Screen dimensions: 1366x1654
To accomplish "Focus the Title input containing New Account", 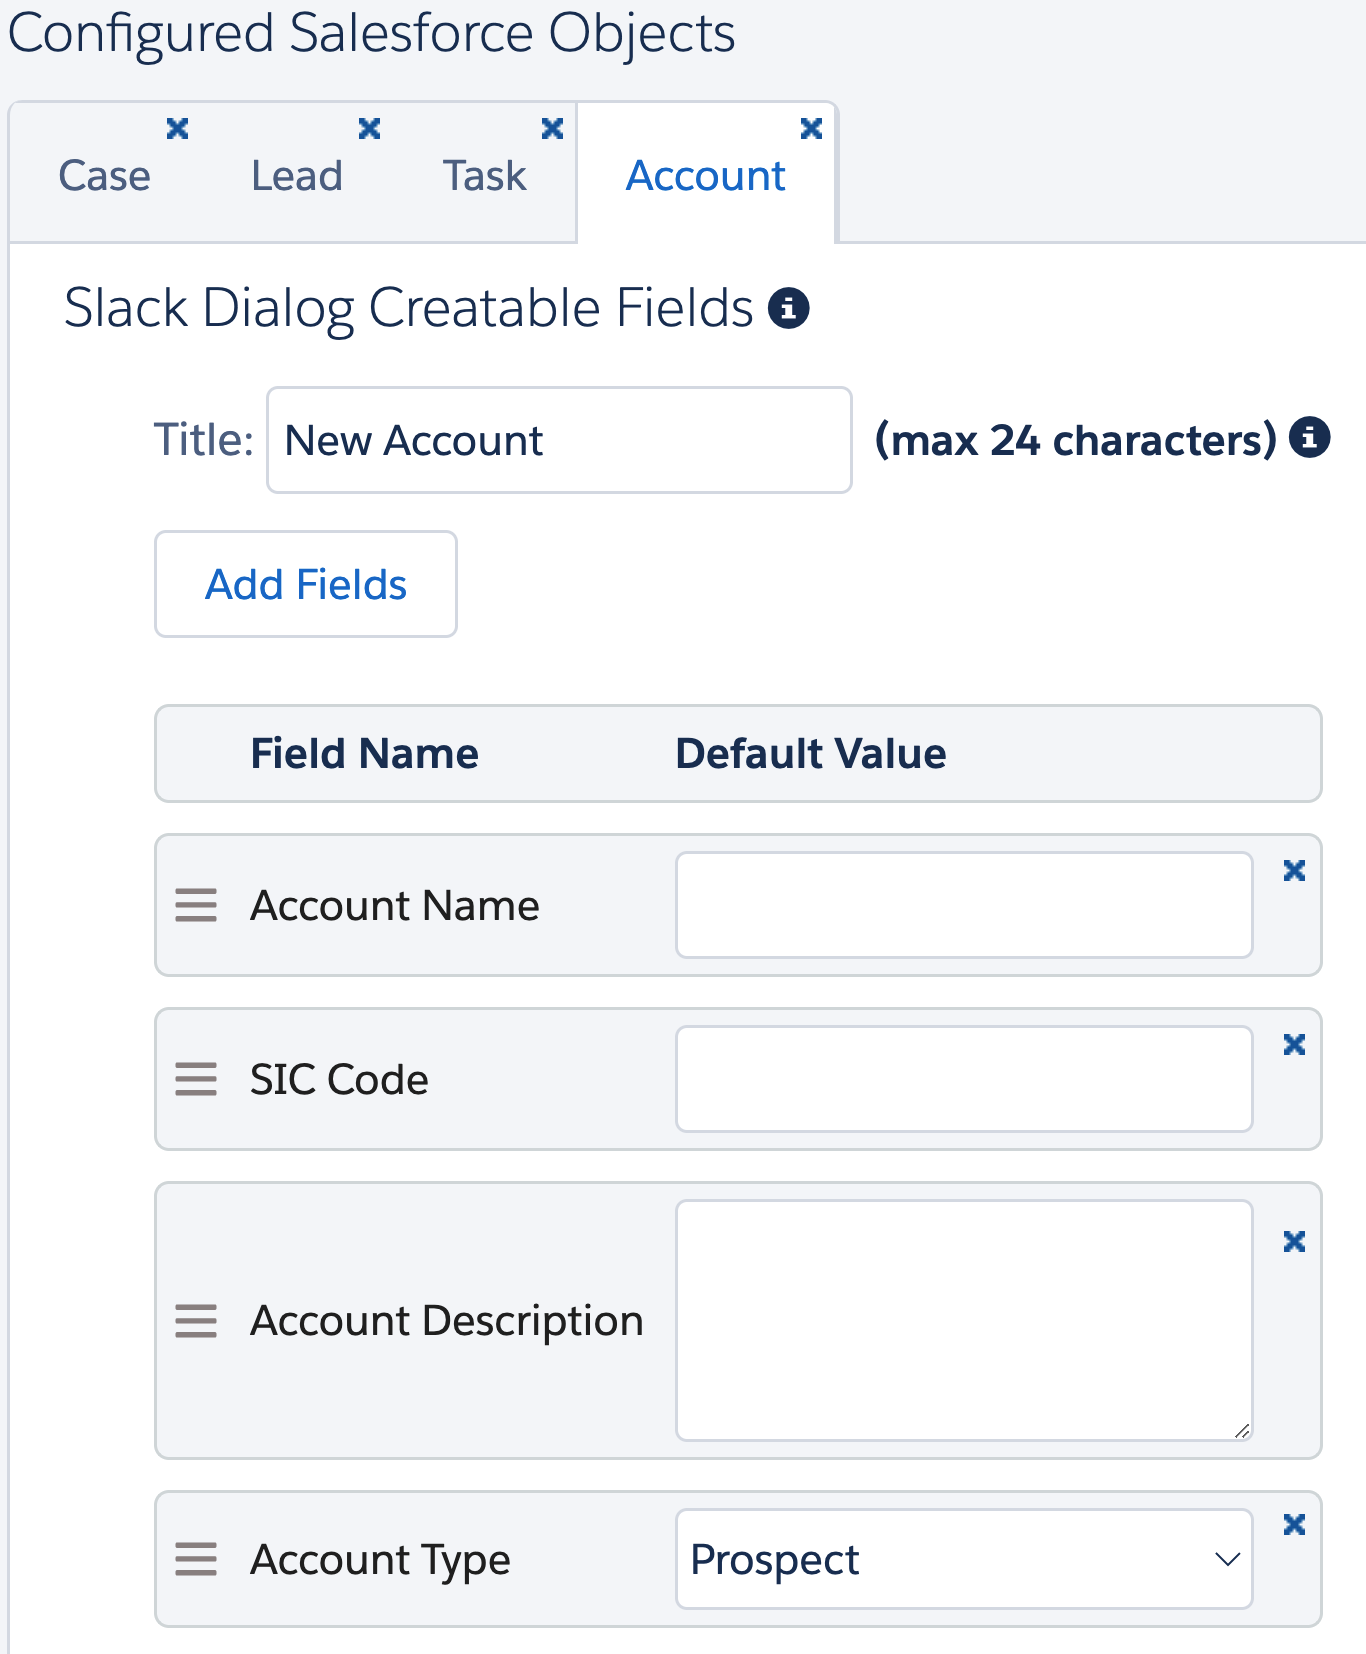I will pos(559,440).
